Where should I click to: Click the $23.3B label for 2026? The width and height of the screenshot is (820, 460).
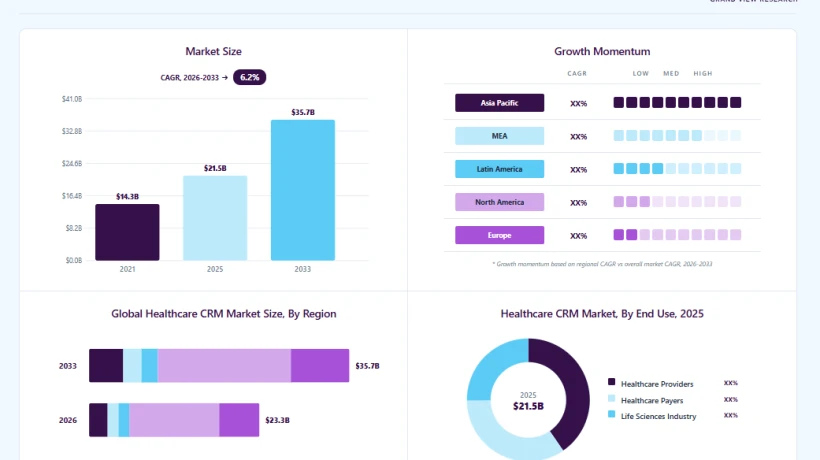277,420
